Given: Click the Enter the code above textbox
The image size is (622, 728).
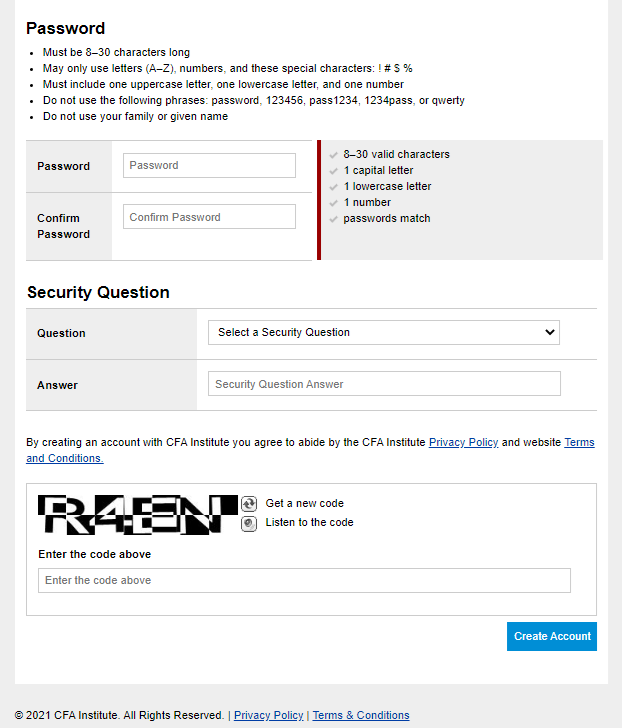Looking at the screenshot, I should (x=305, y=580).
